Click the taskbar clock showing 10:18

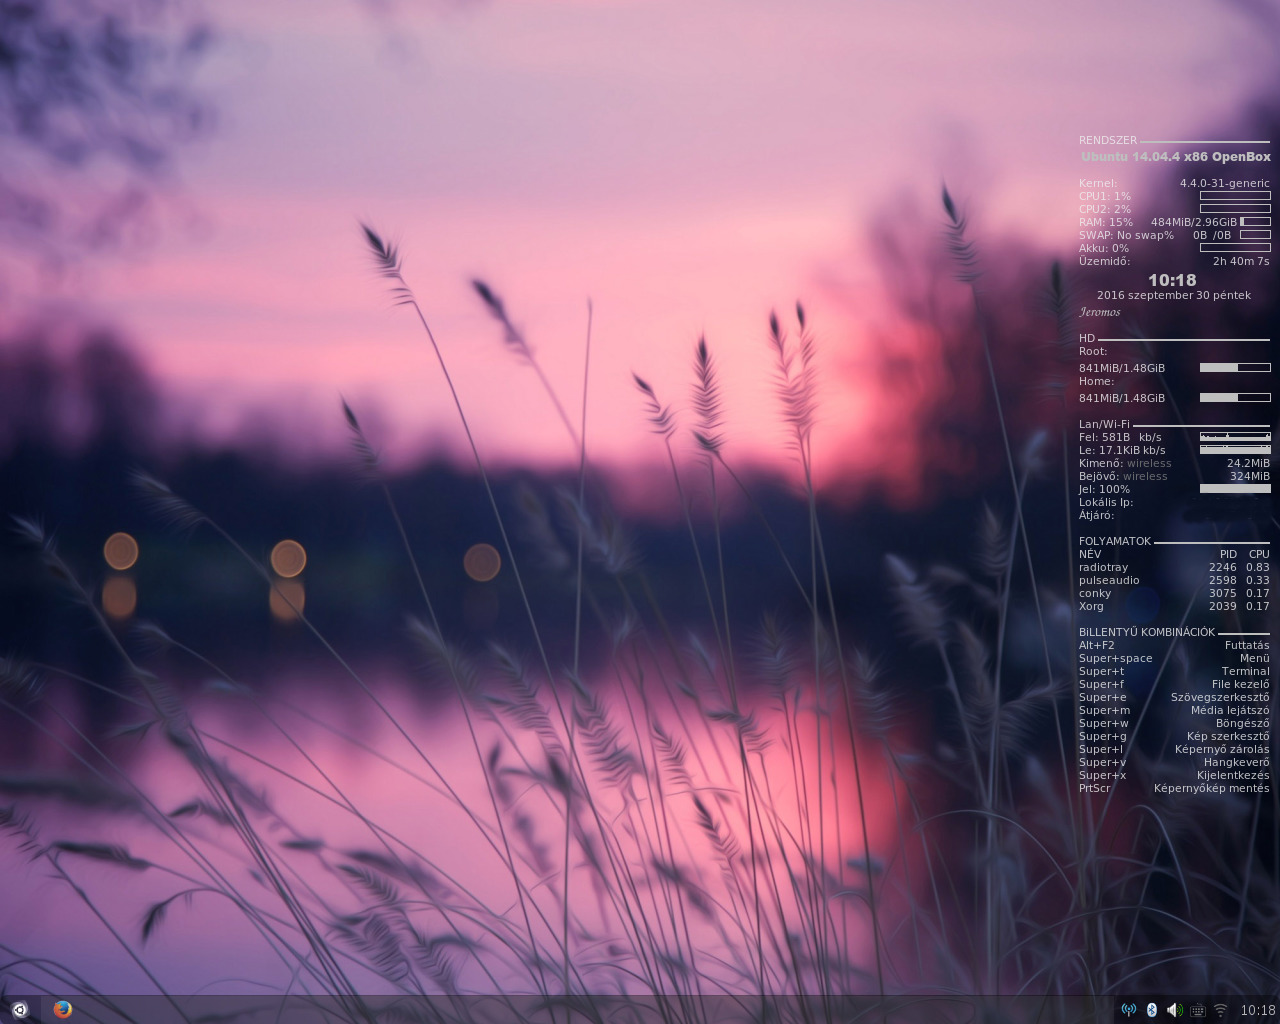point(1257,1010)
